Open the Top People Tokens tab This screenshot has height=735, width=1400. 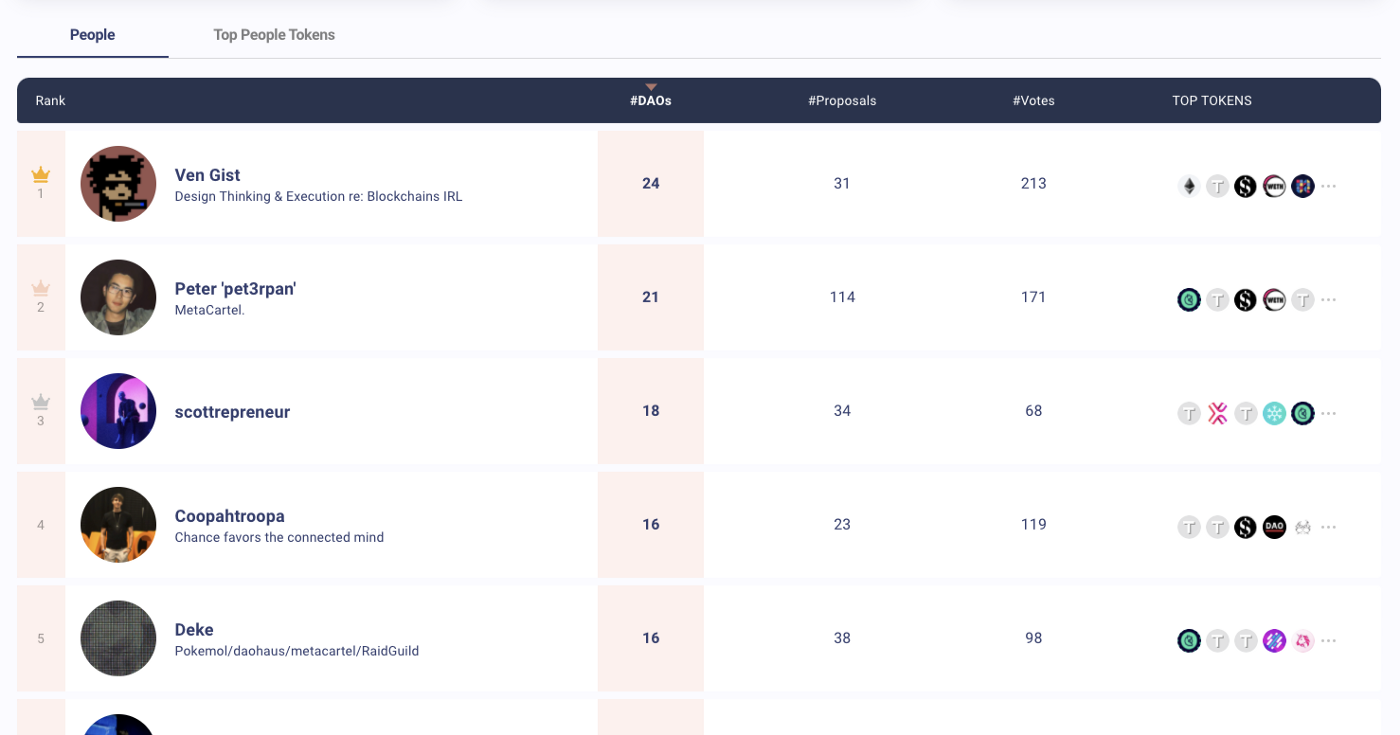[274, 35]
